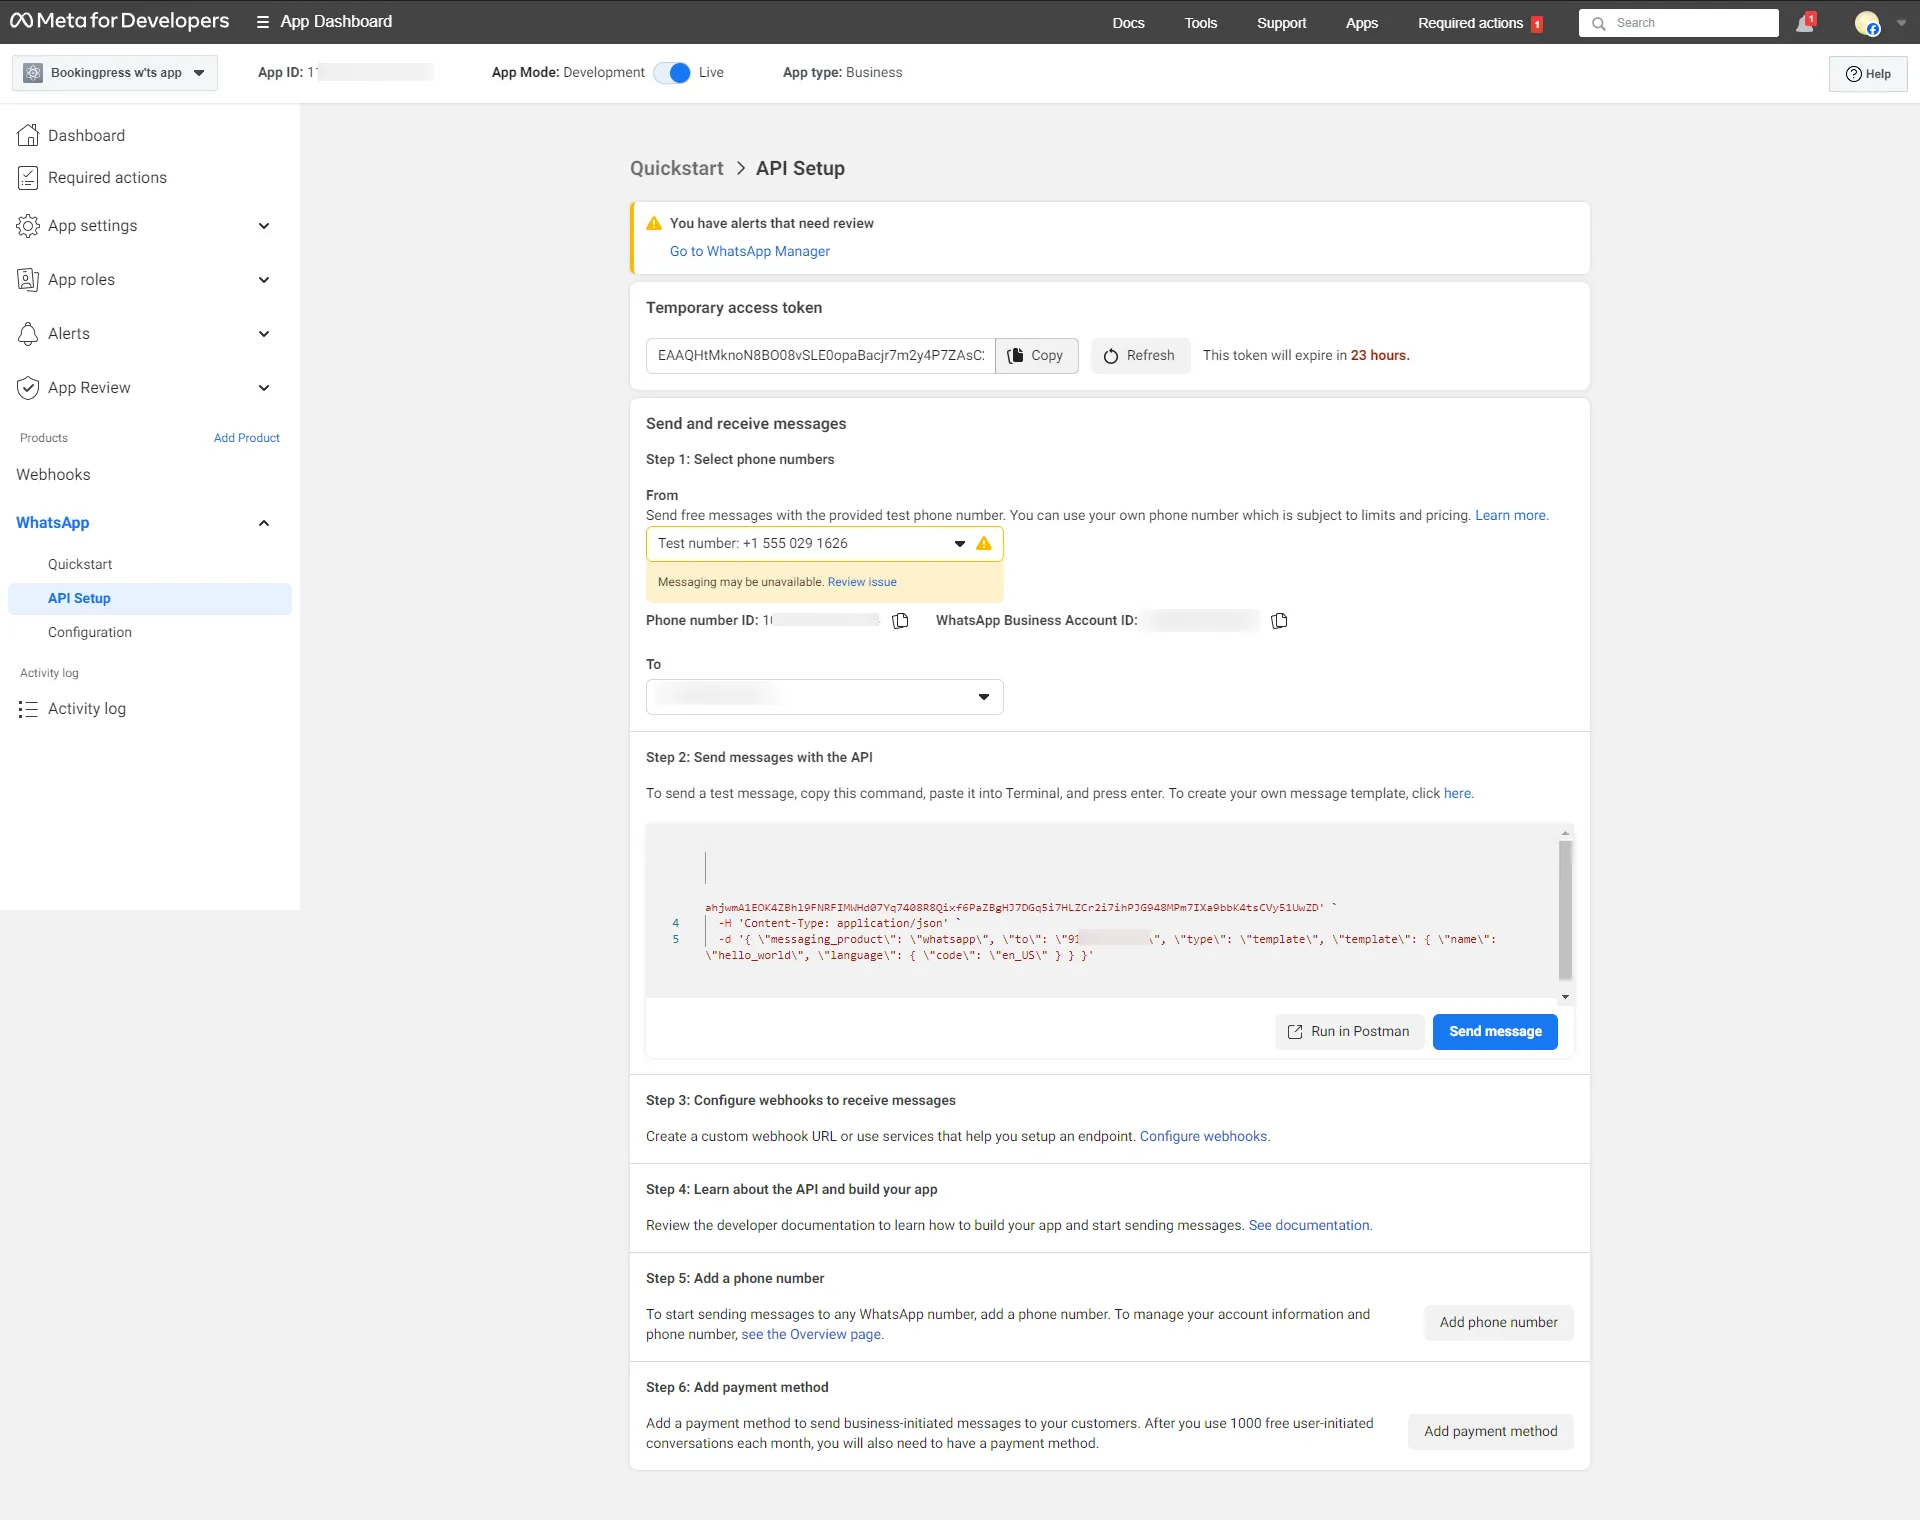
Task: Click the Send message button
Action: click(1495, 1032)
